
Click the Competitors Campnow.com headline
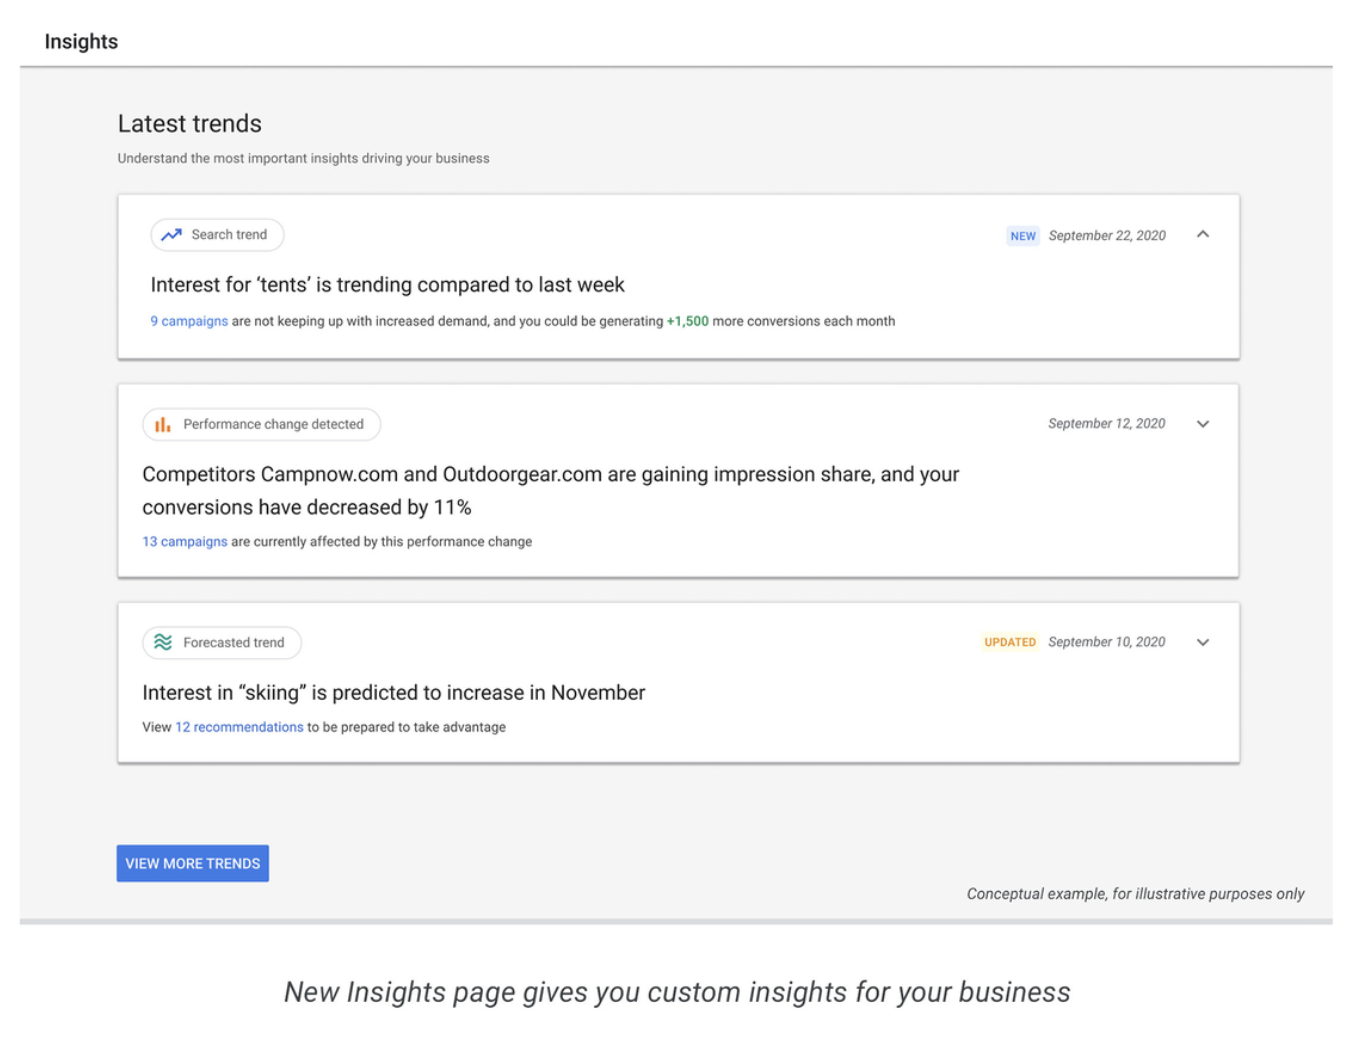pos(551,491)
